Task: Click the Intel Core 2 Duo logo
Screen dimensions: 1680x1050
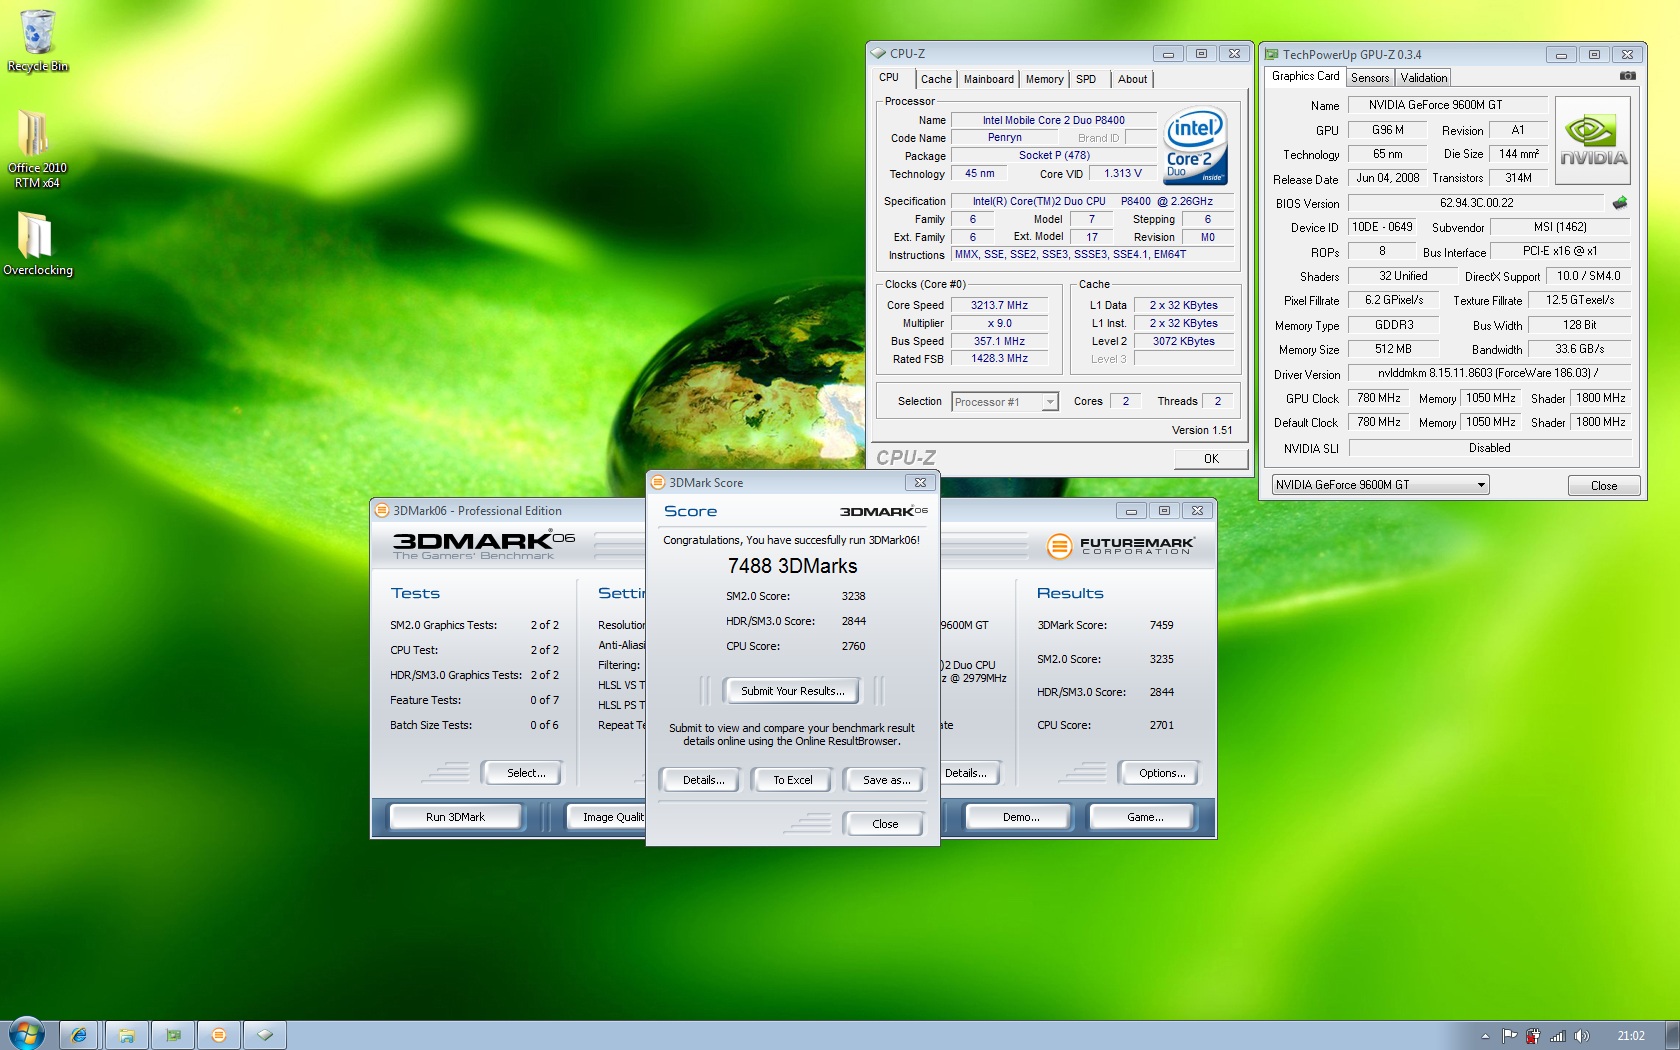Action: (x=1196, y=147)
